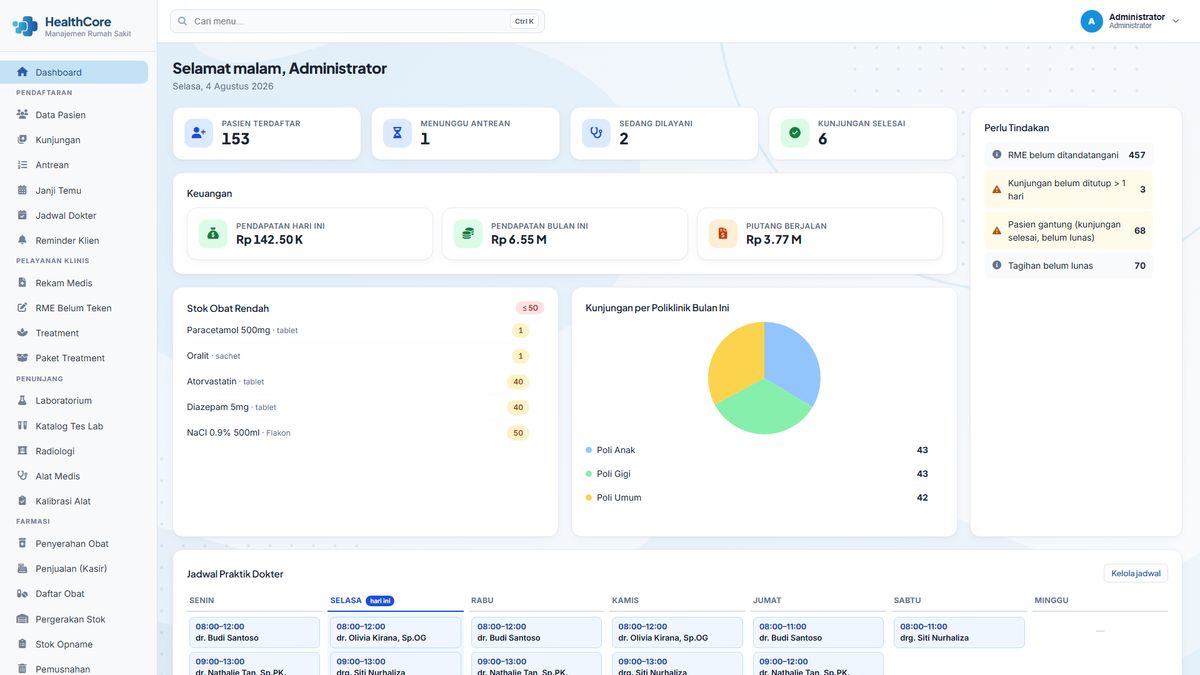Select the Selasa column header
The image size is (1200, 675).
(x=396, y=601)
